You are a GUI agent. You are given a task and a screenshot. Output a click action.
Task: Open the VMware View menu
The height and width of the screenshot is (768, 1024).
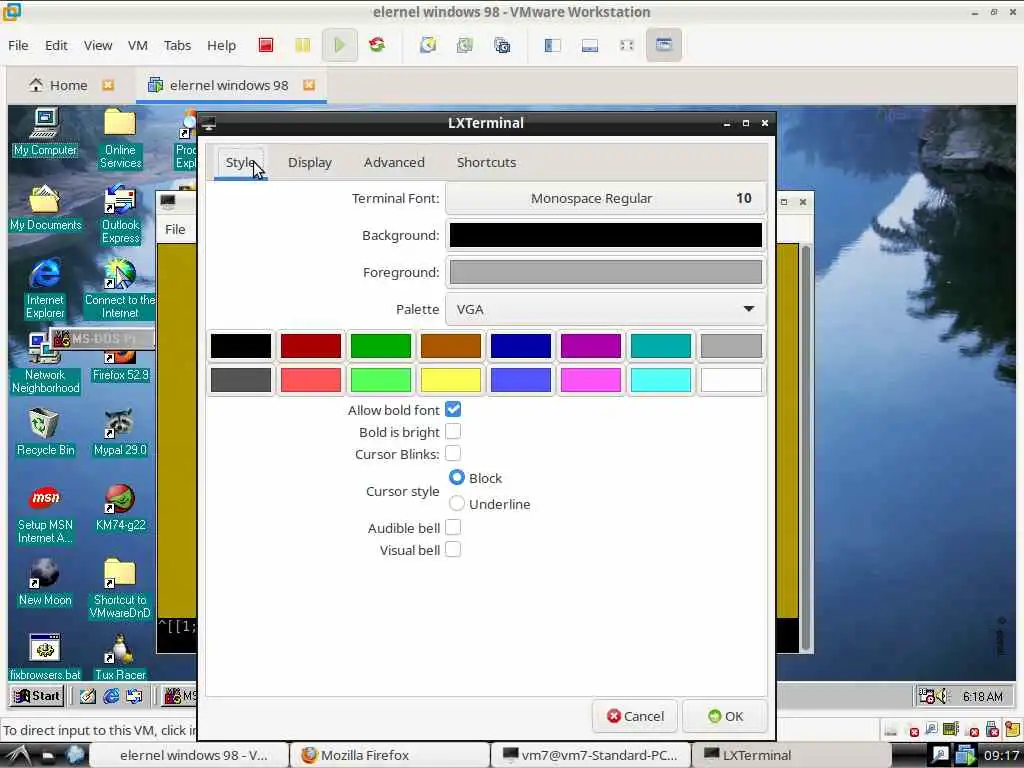tap(97, 45)
